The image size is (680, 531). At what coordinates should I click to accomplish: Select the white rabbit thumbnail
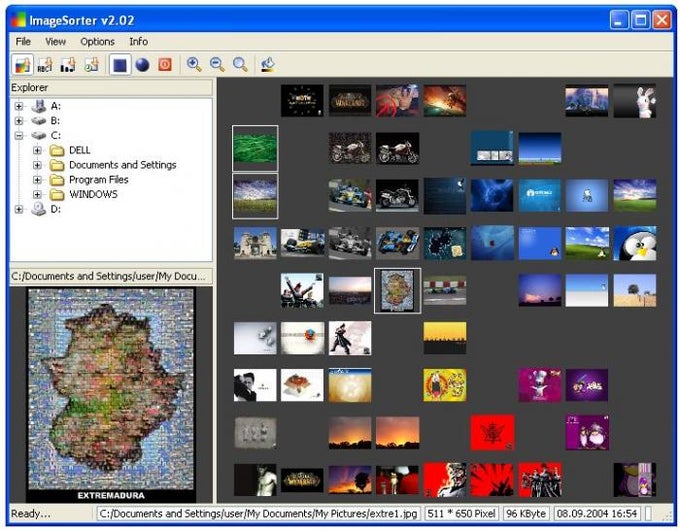635,101
